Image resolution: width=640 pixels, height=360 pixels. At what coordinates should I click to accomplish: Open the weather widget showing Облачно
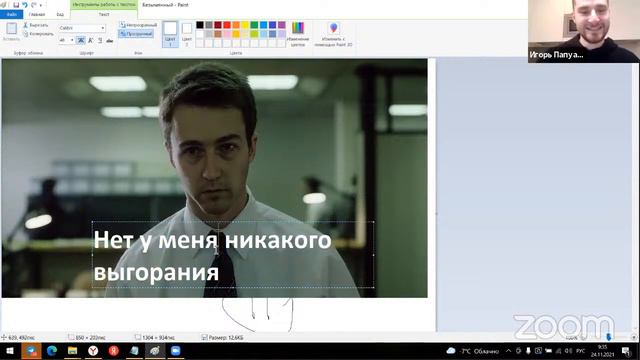[473, 351]
